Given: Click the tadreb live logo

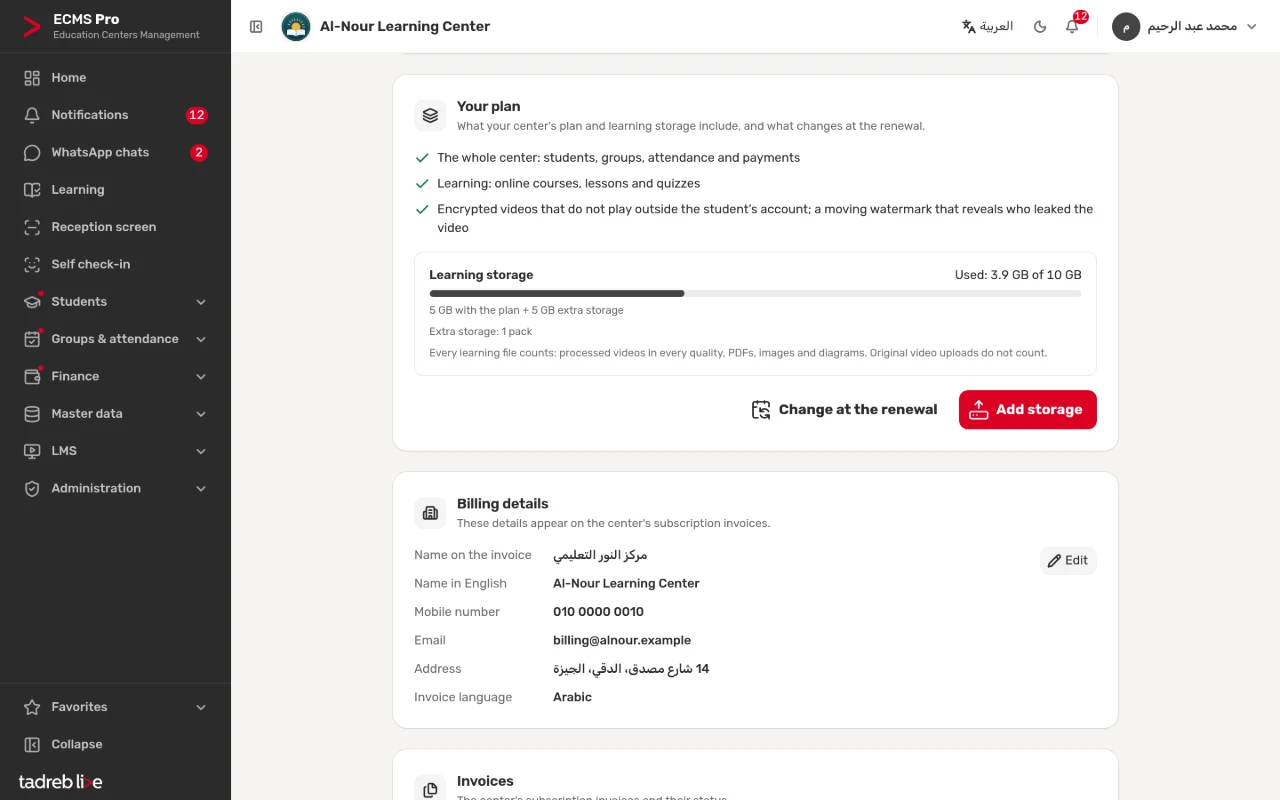Looking at the screenshot, I should coord(60,782).
